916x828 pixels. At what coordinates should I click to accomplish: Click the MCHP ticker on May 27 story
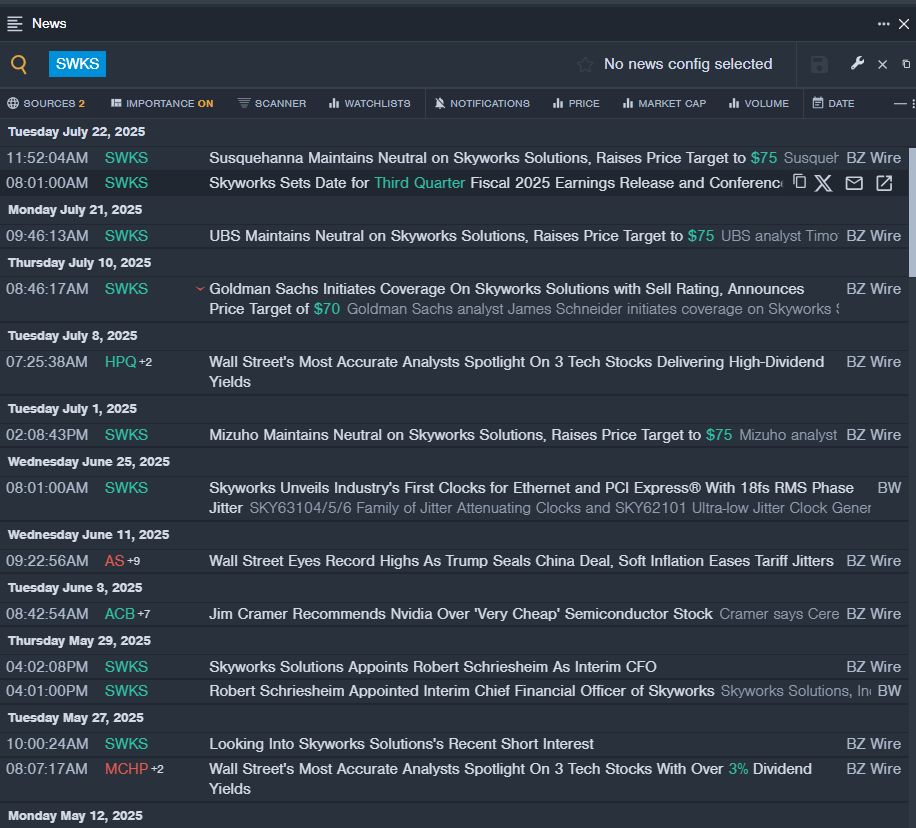126,769
